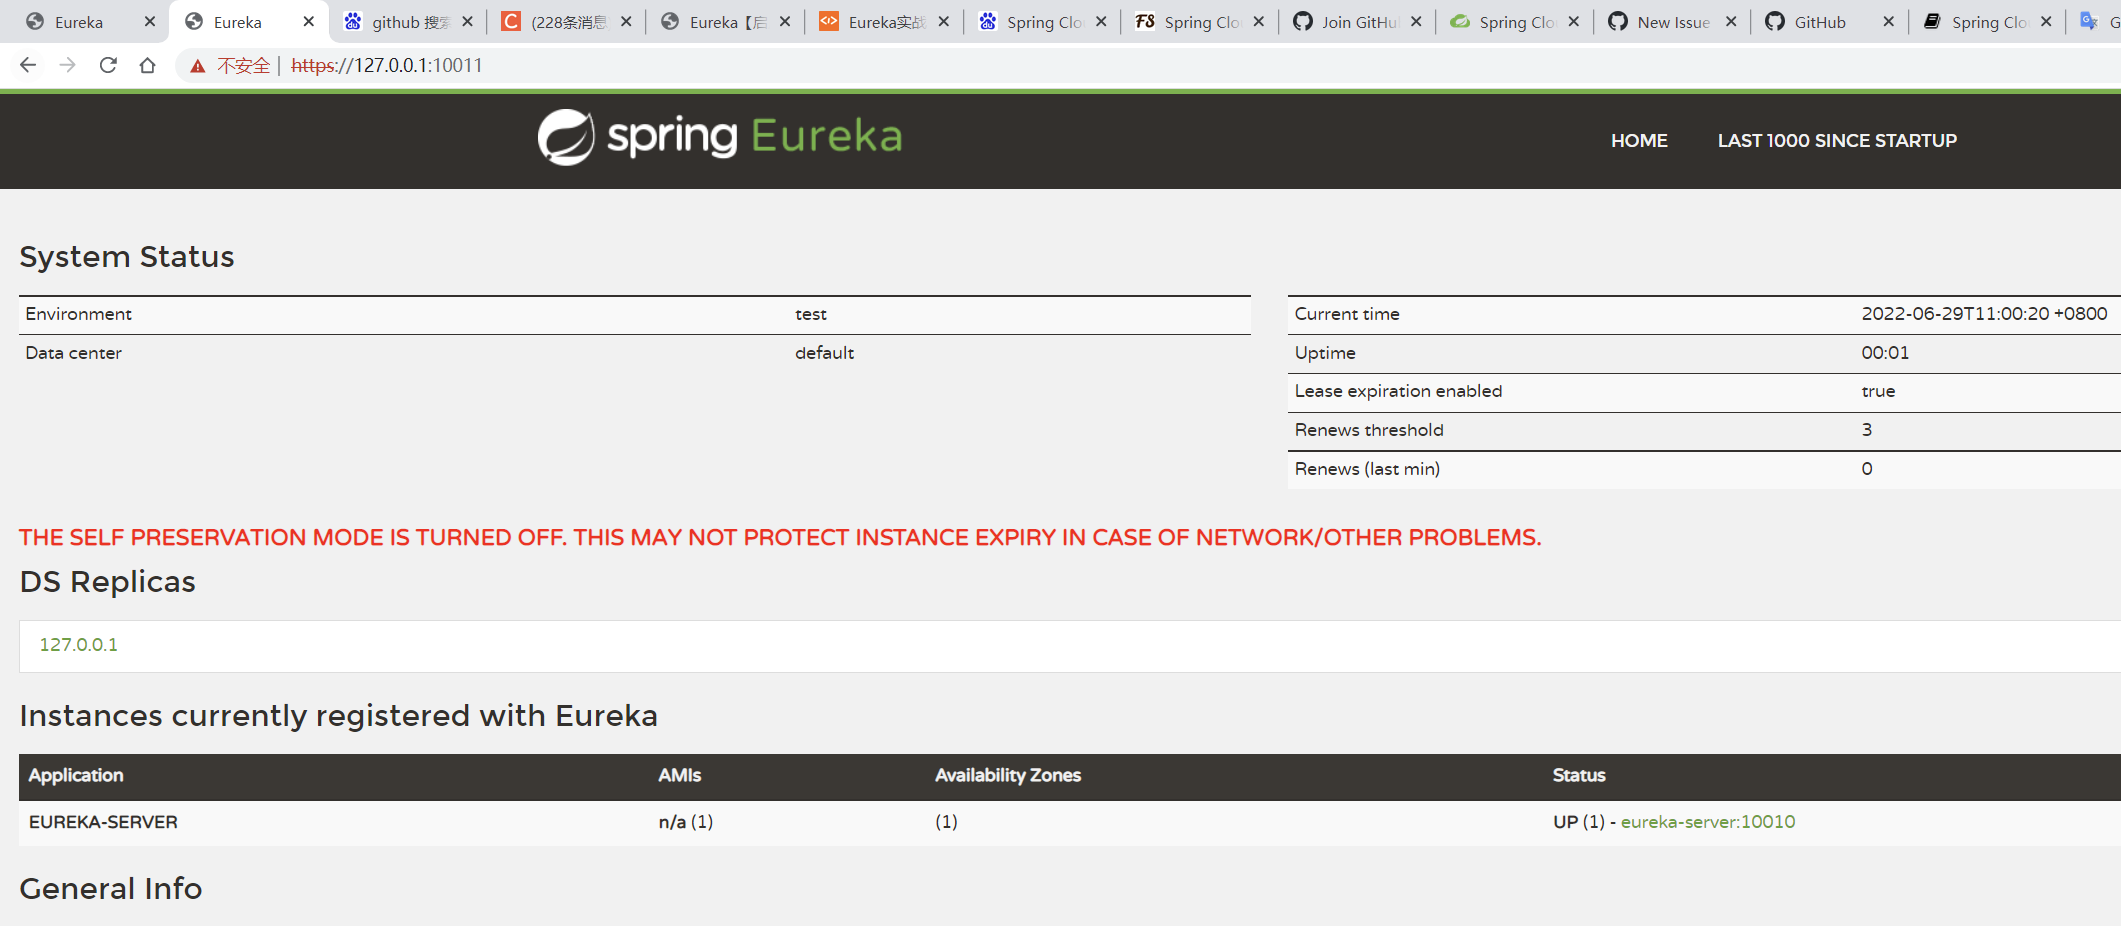Reload the page with the refresh icon
This screenshot has width=2121, height=926.
[108, 65]
